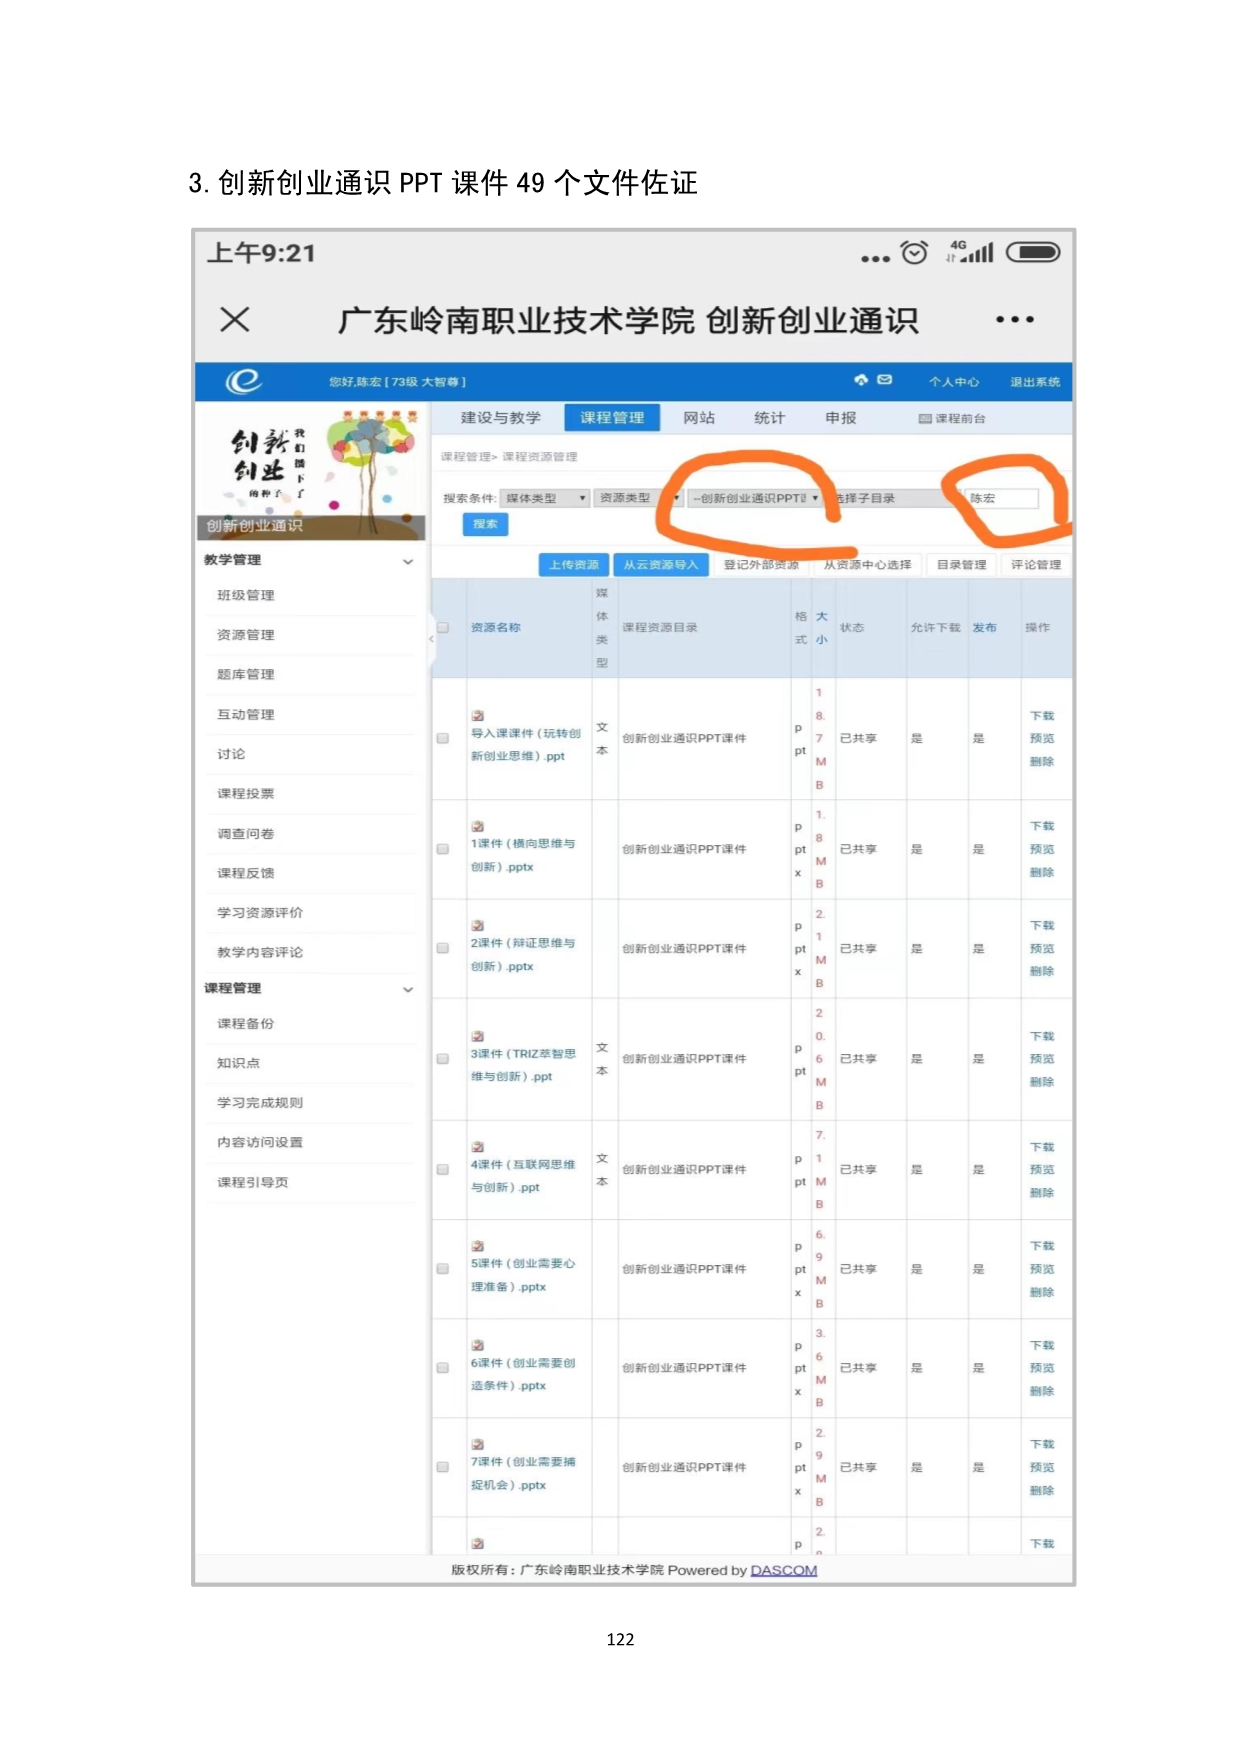Click file icon of 3课件 row
1240x1753 pixels.
[x=478, y=1036]
